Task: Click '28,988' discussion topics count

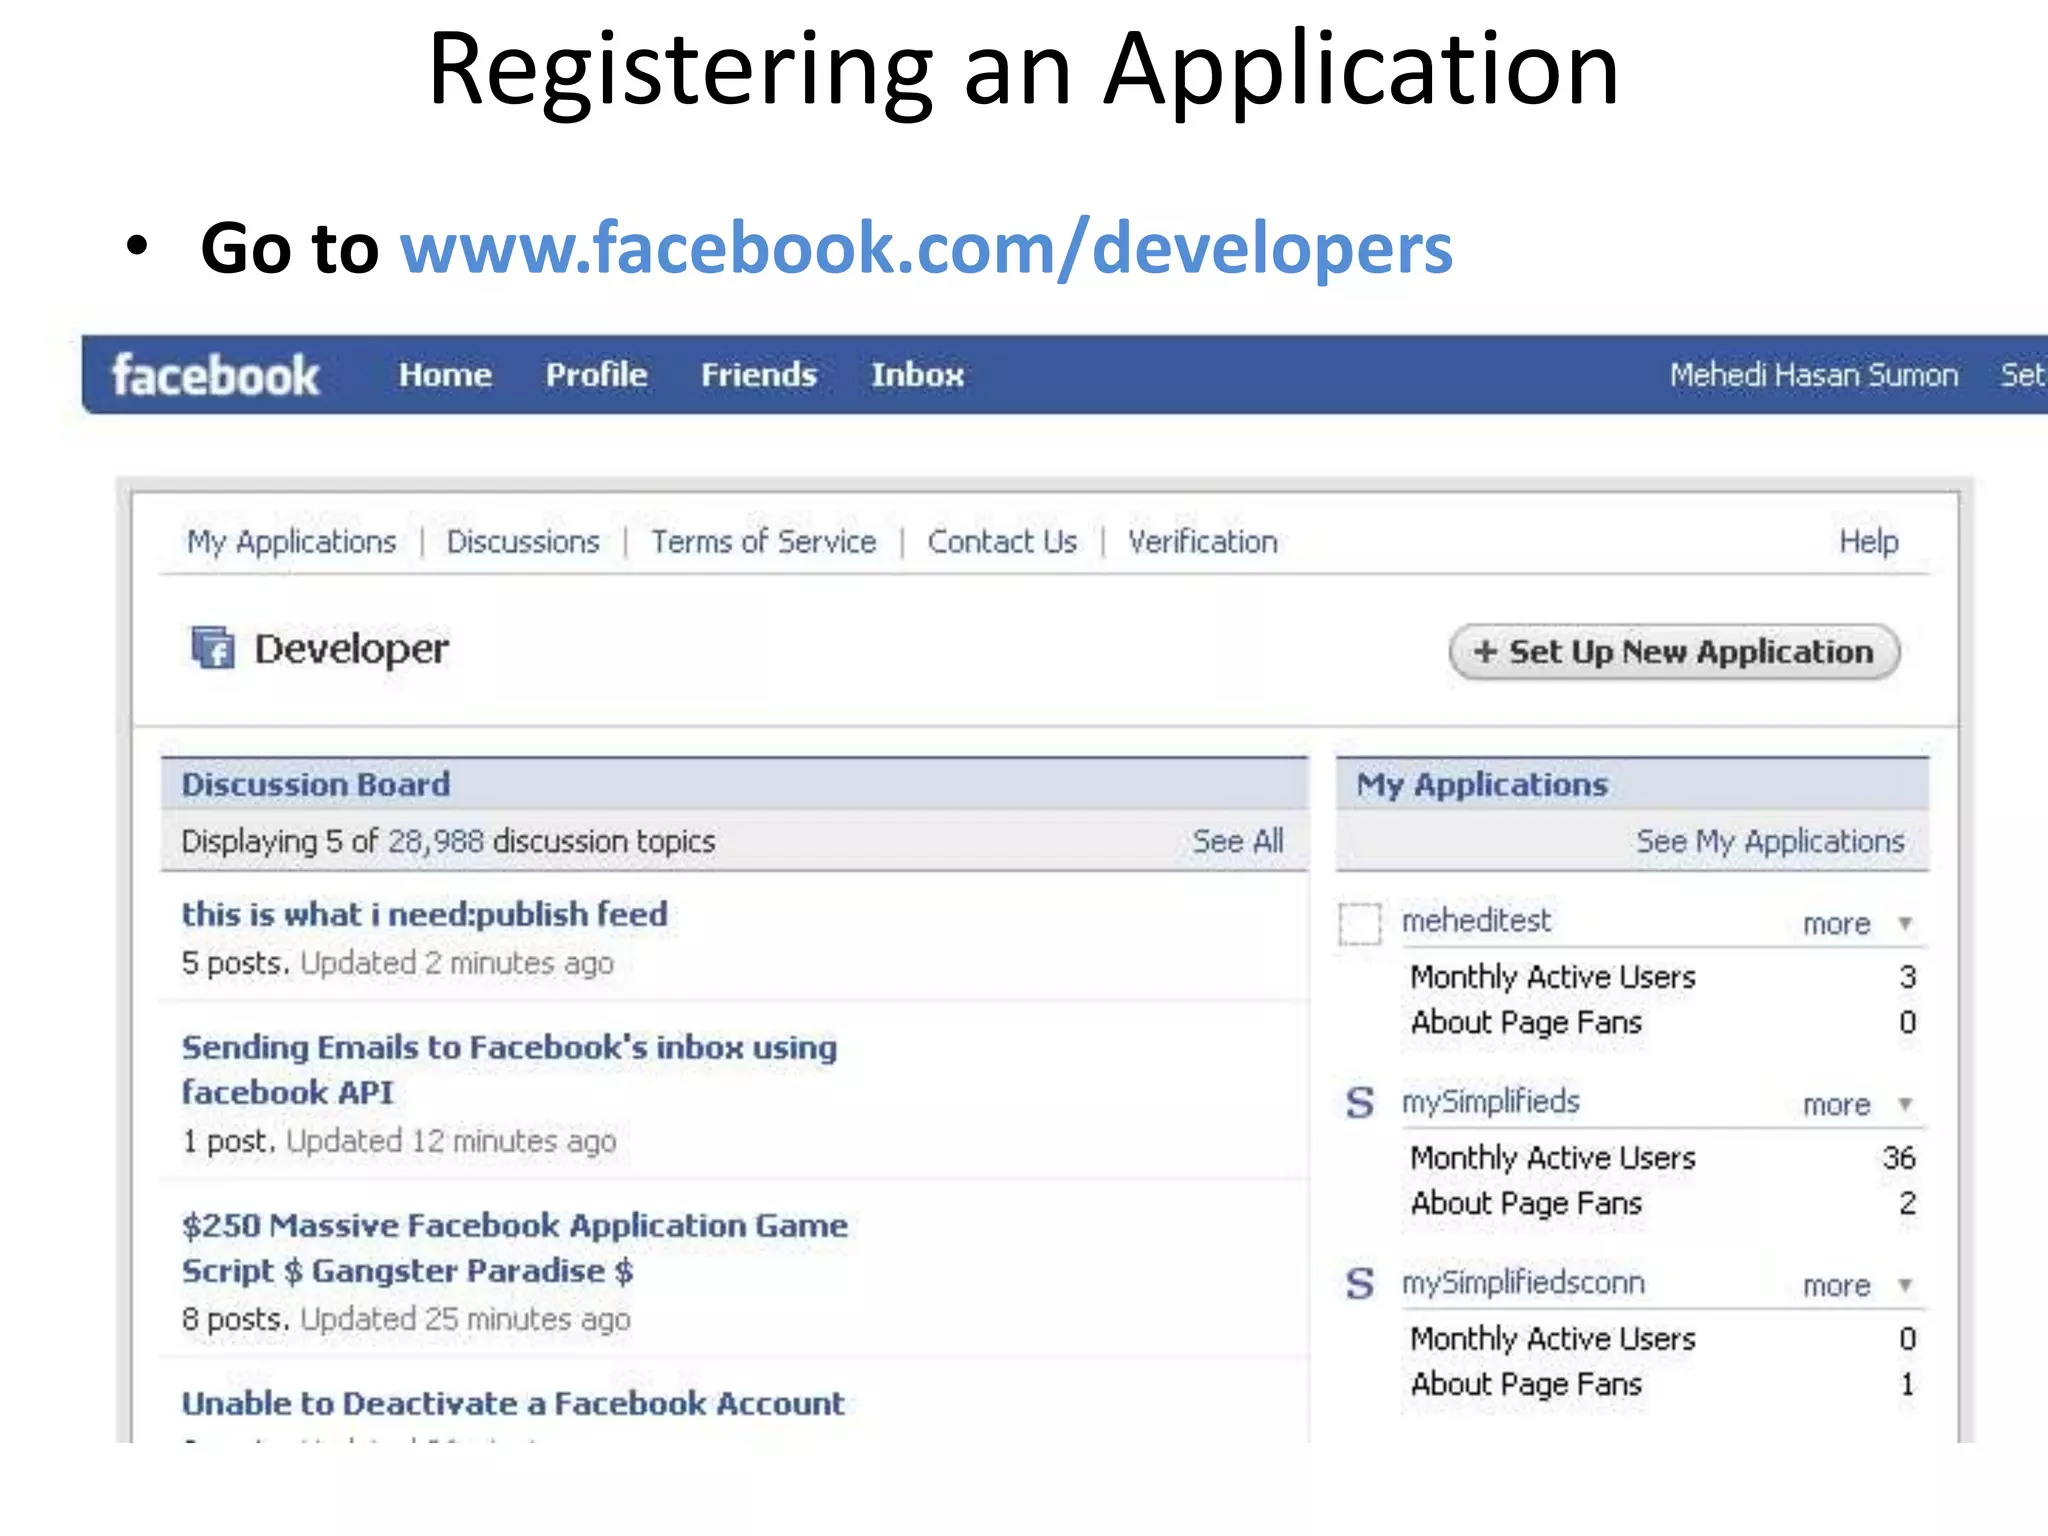Action: [x=436, y=842]
